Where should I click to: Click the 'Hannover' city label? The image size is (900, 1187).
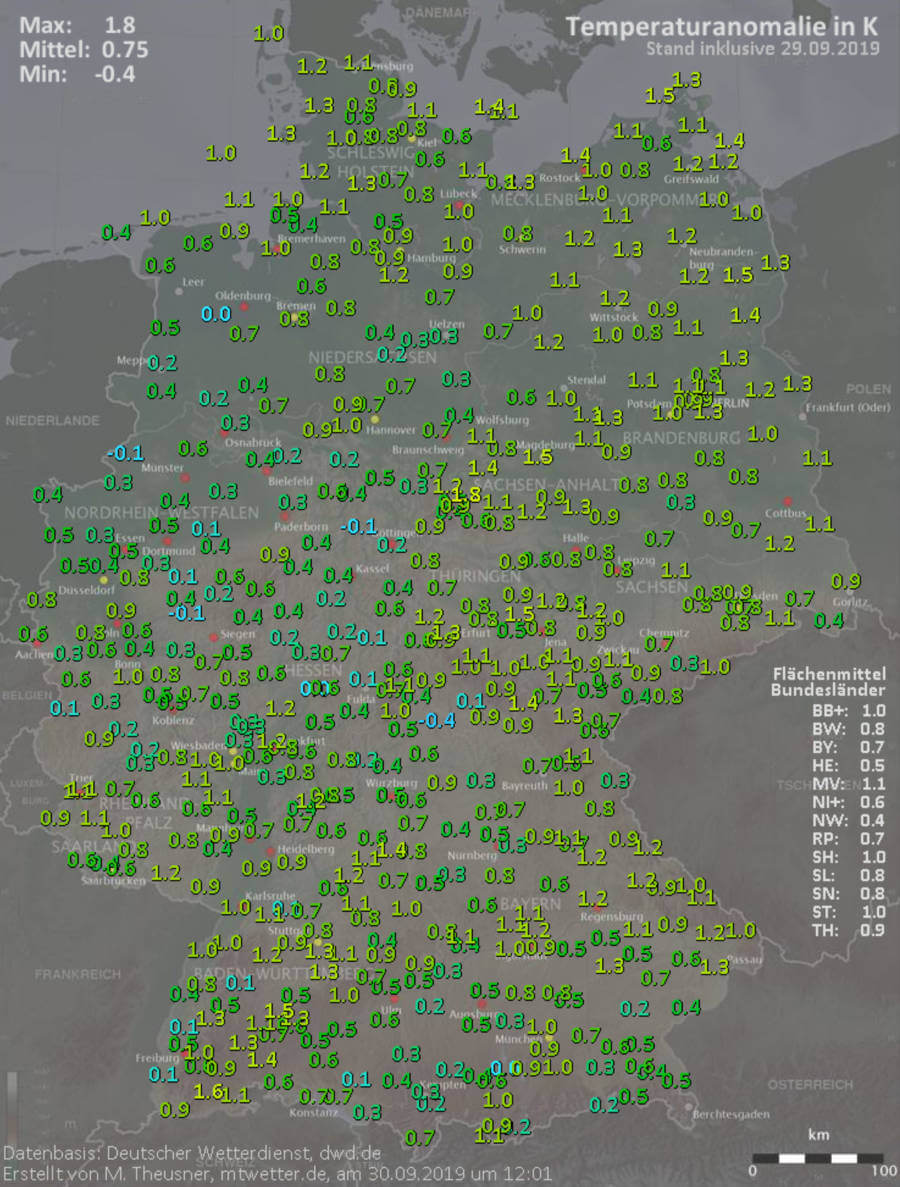tap(391, 430)
